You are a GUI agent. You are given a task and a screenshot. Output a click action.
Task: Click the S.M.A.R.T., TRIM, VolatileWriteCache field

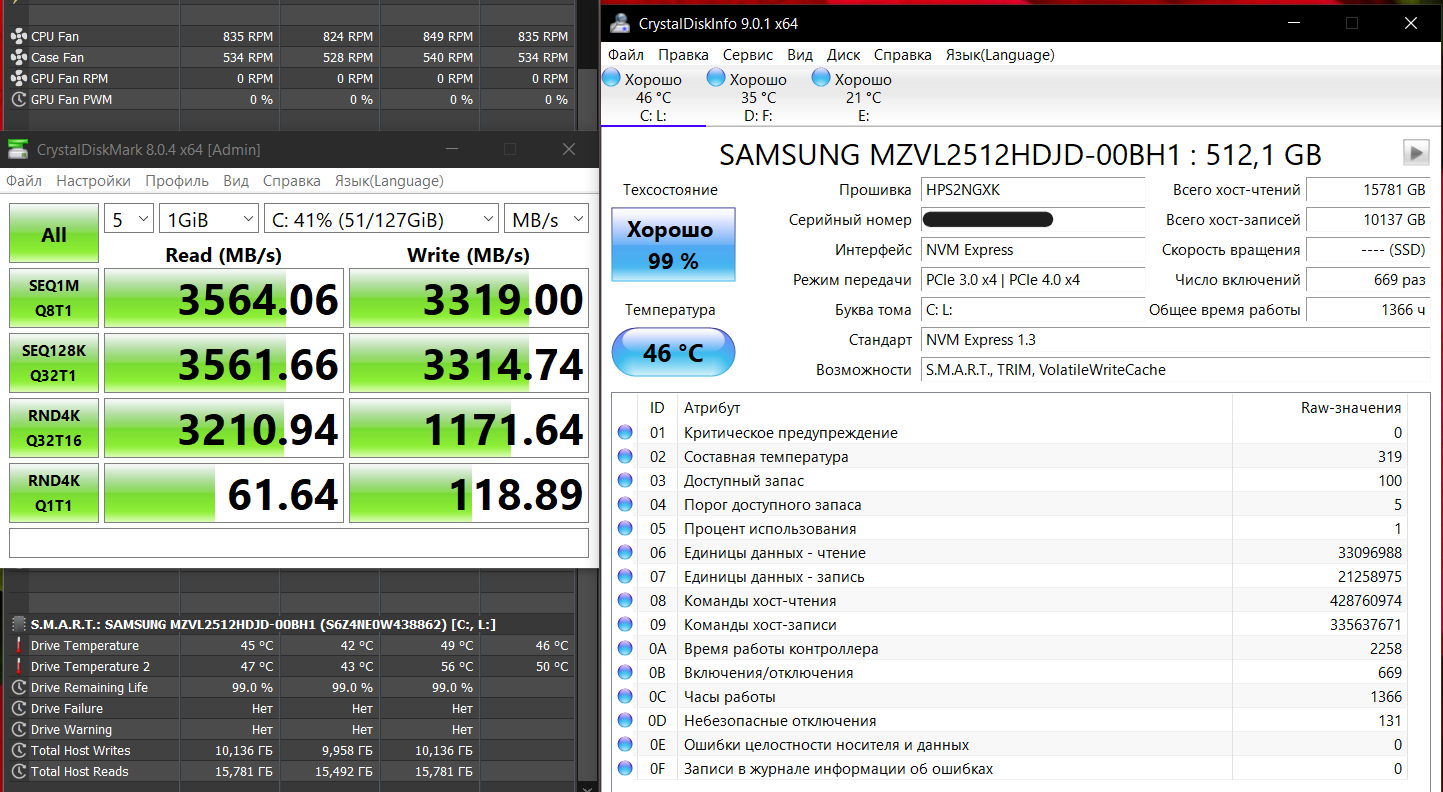(1174, 370)
